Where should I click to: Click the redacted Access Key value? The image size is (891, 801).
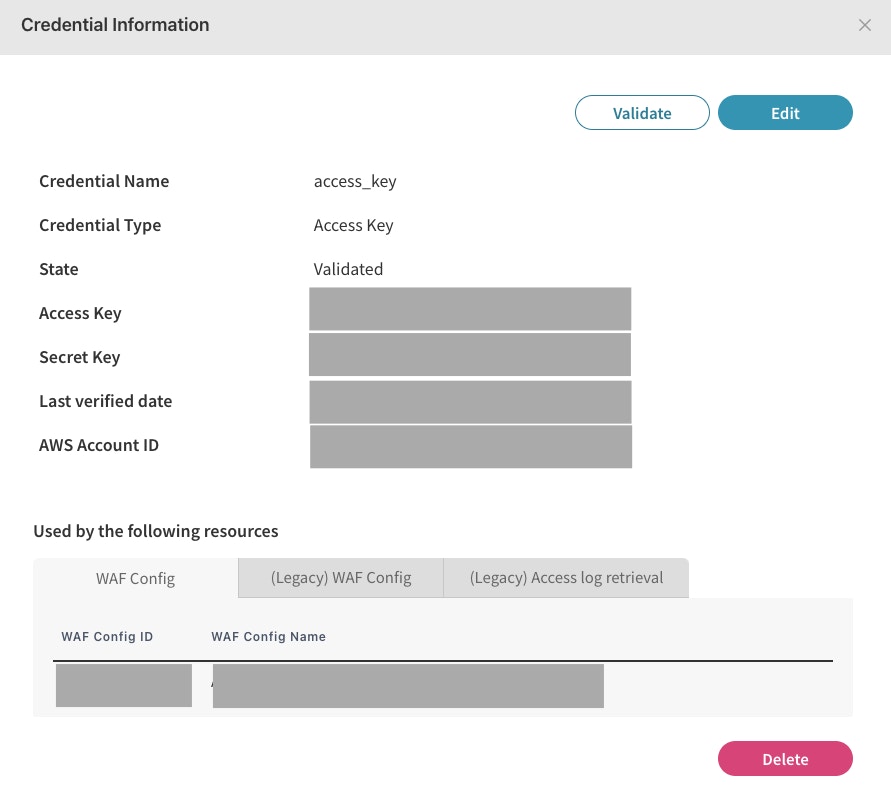pos(470,309)
